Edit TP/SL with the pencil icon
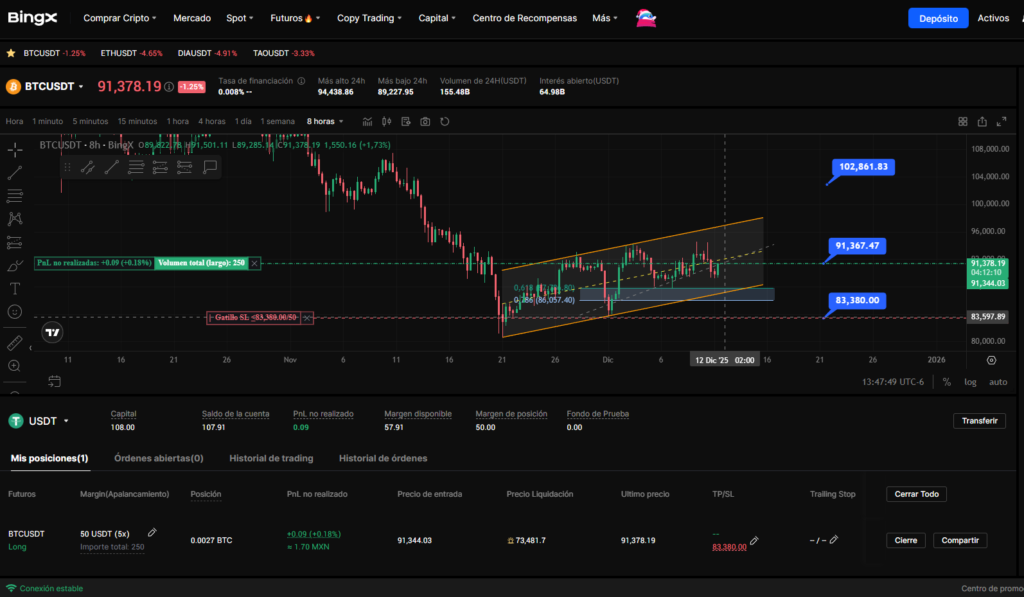 pos(754,541)
